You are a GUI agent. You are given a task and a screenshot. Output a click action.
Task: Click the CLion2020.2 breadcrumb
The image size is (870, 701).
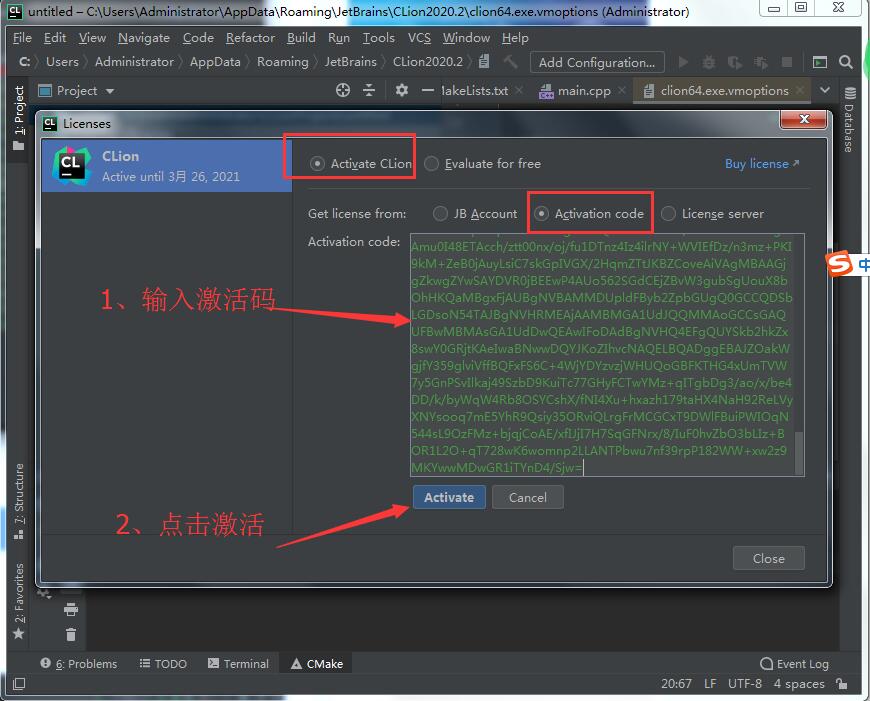click(x=427, y=62)
